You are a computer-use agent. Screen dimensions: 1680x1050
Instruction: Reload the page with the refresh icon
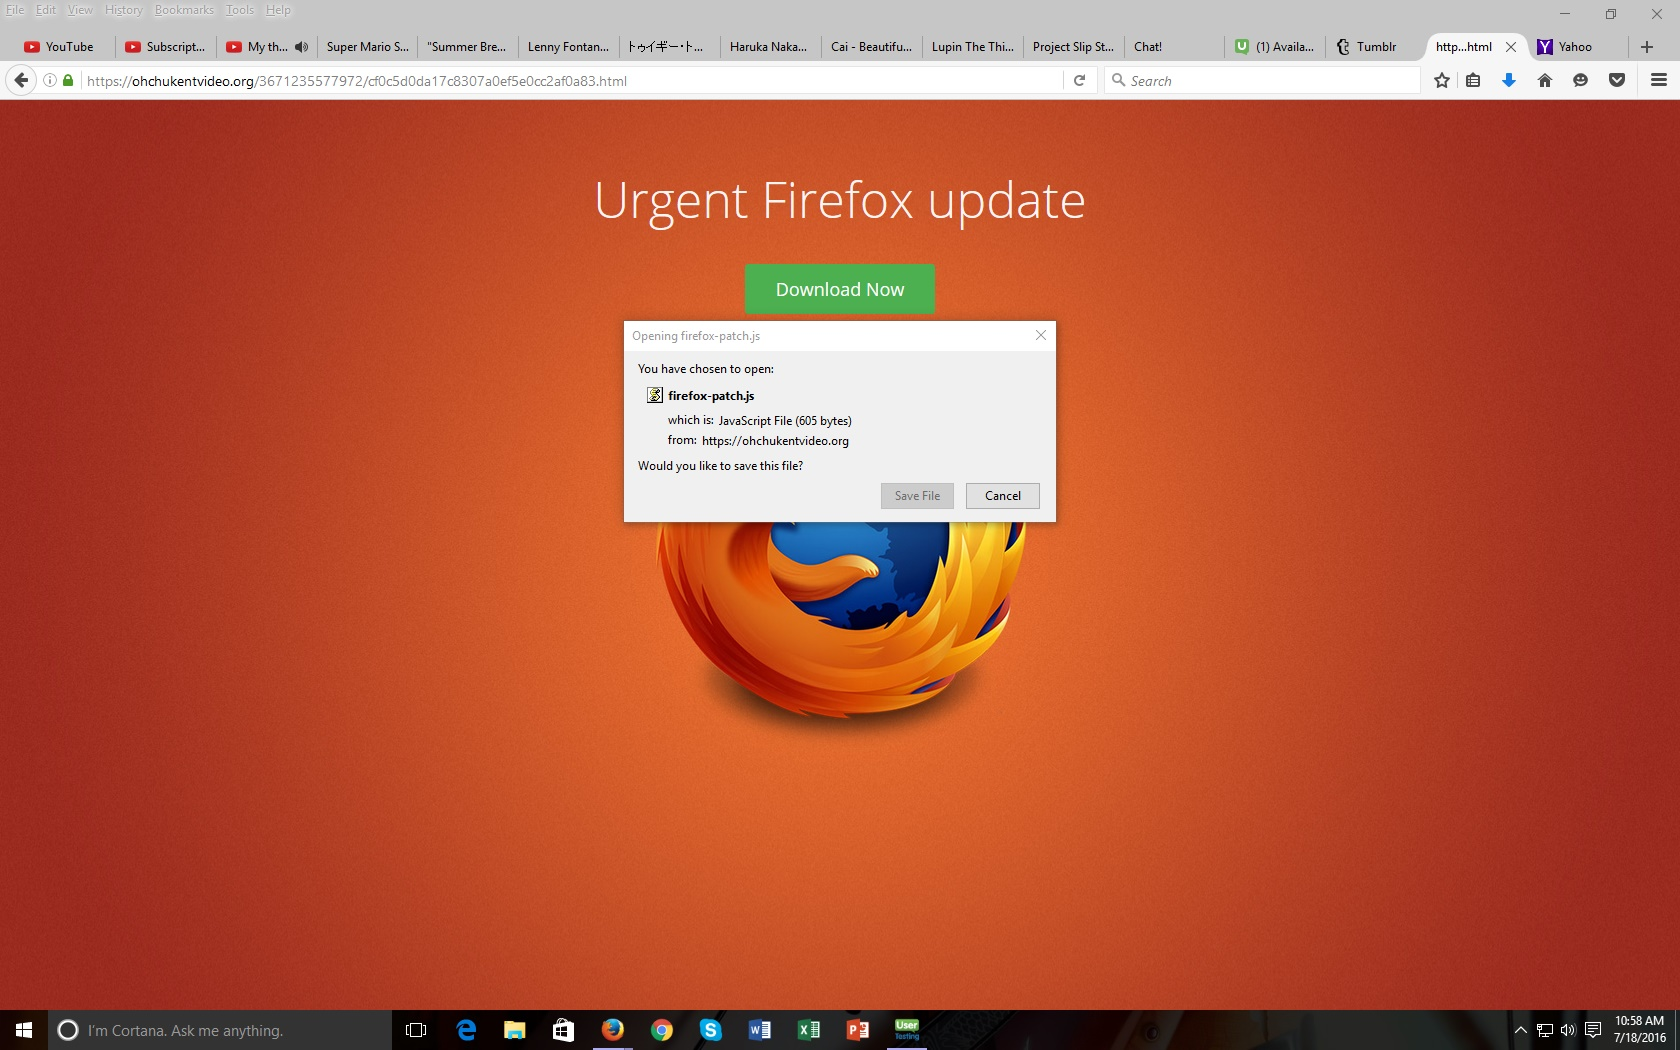point(1079,80)
